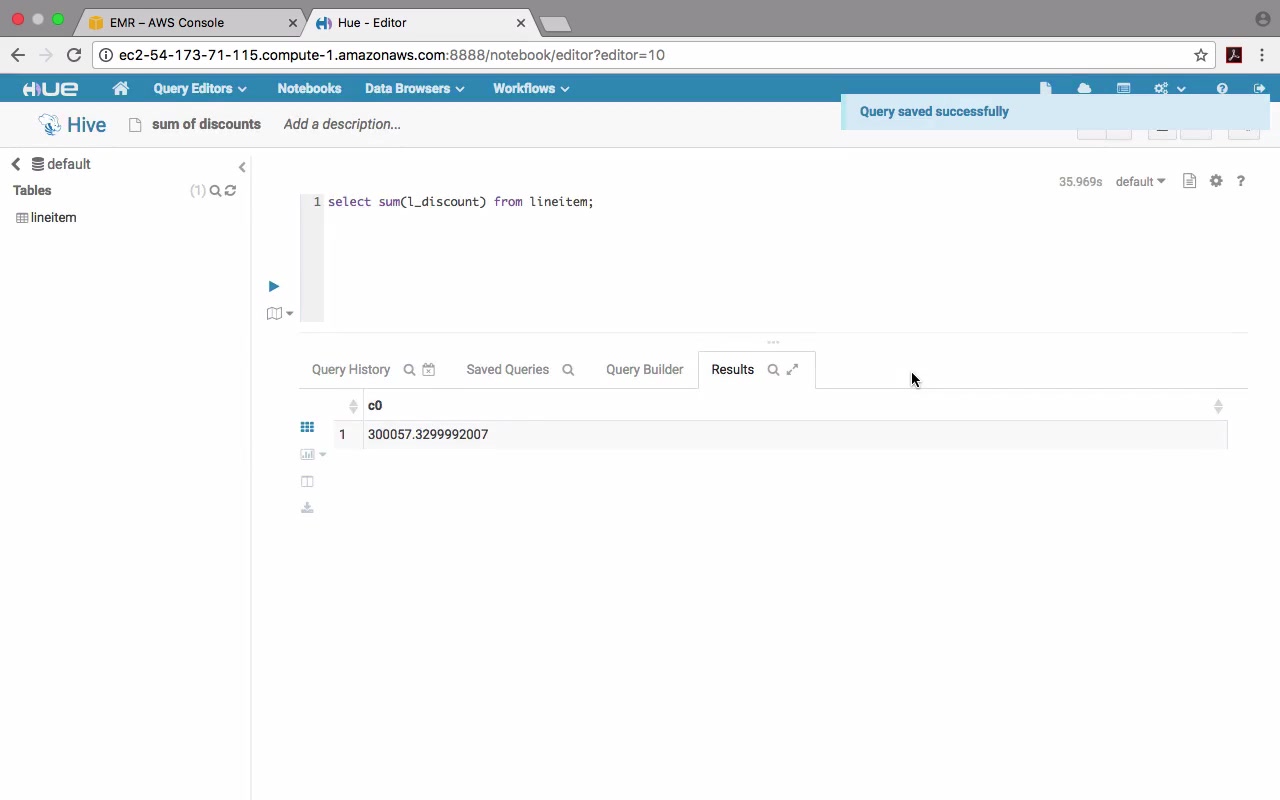Switch to the Query History tab
Screen dimensions: 1280x800
tap(351, 369)
